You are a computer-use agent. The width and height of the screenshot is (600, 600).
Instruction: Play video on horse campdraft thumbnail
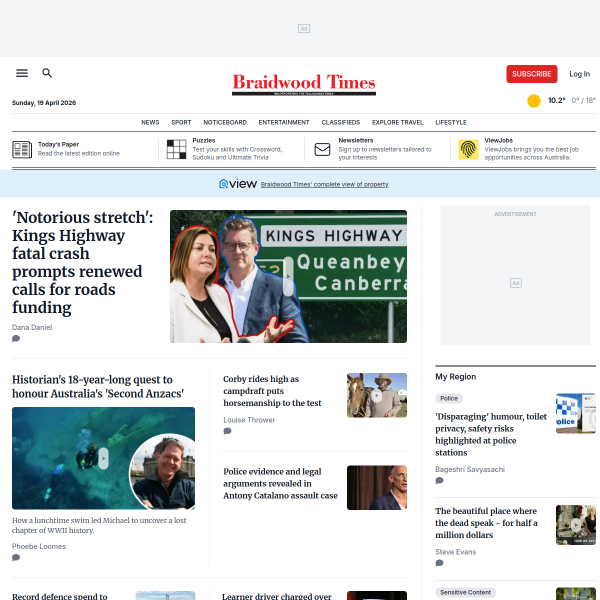pos(377,396)
